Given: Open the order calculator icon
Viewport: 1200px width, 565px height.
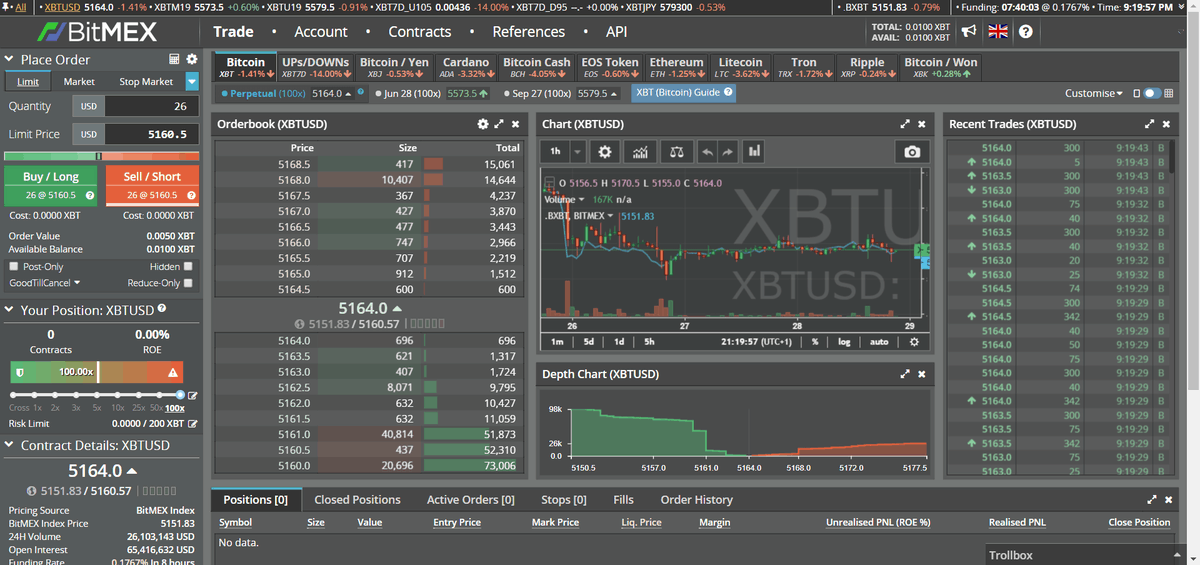Looking at the screenshot, I should (x=175, y=59).
